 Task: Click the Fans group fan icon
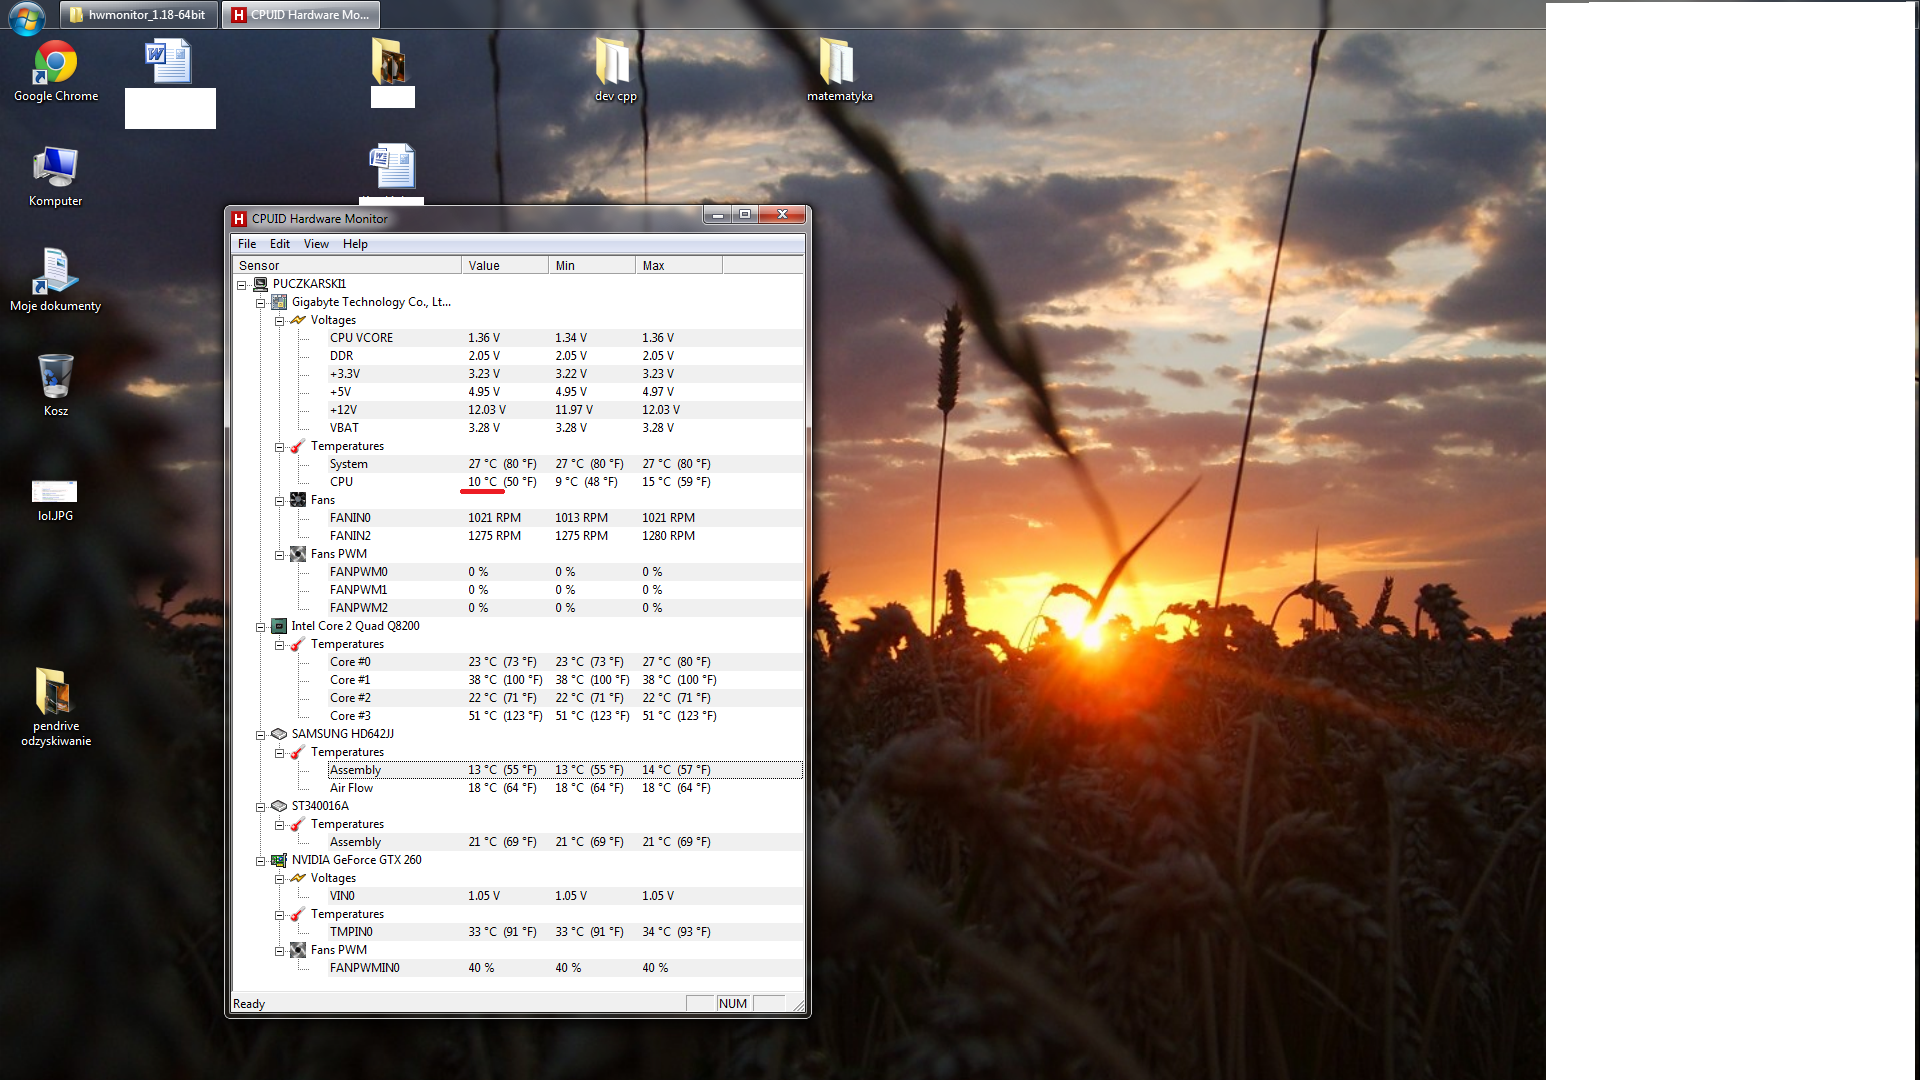[298, 500]
